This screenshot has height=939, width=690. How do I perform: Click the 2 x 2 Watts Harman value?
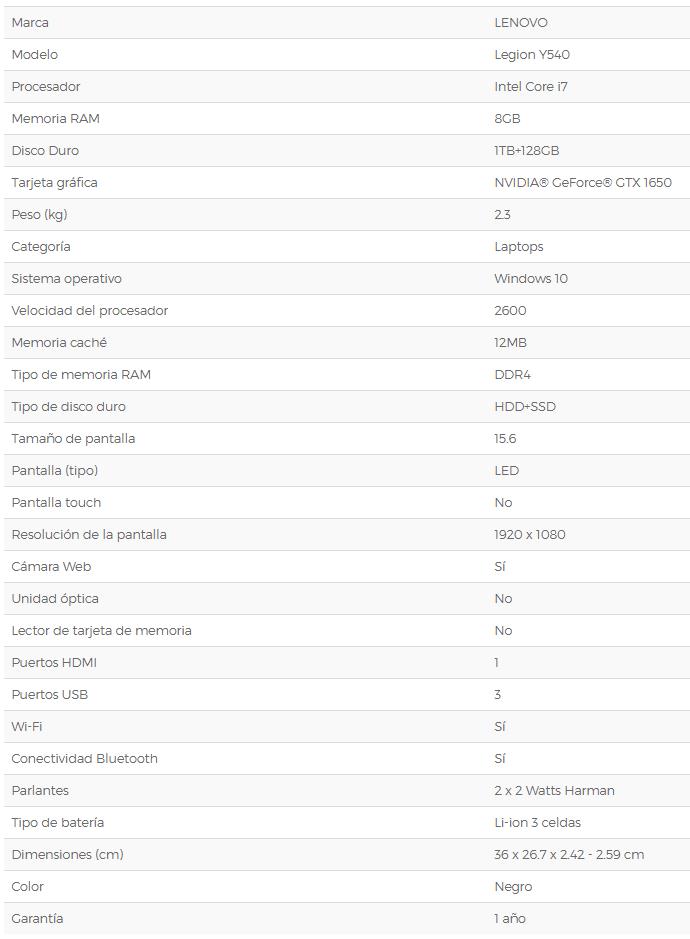[554, 790]
